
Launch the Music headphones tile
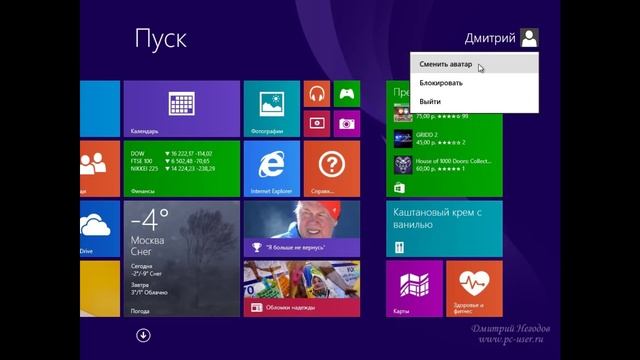[x=317, y=94]
